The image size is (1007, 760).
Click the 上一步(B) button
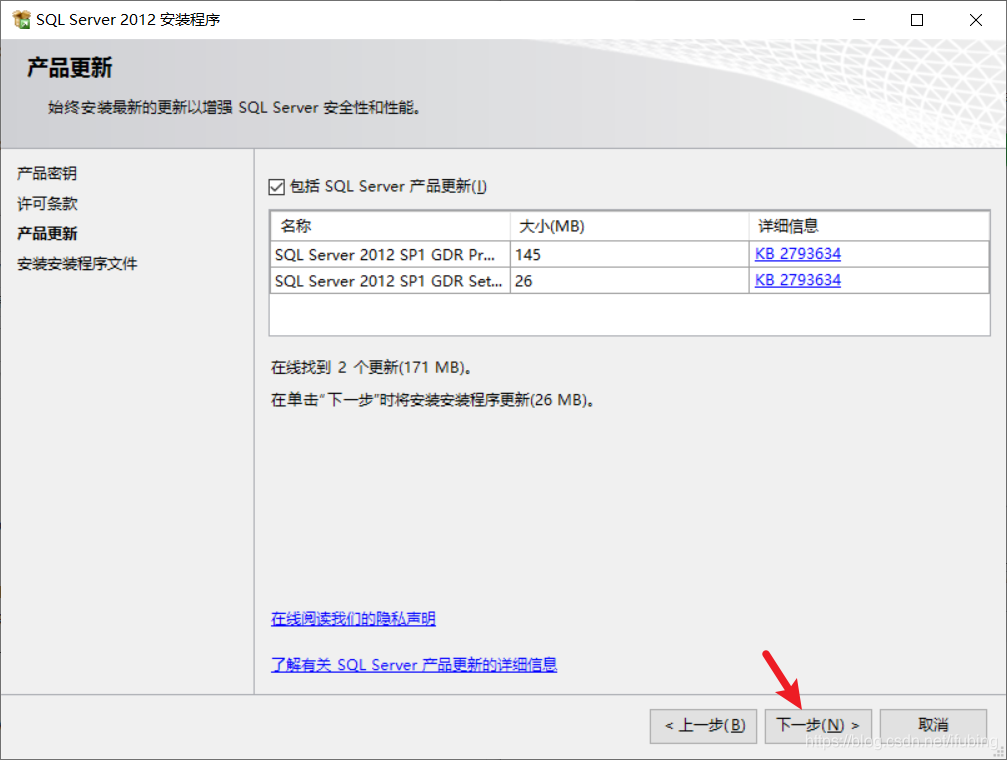coord(703,726)
